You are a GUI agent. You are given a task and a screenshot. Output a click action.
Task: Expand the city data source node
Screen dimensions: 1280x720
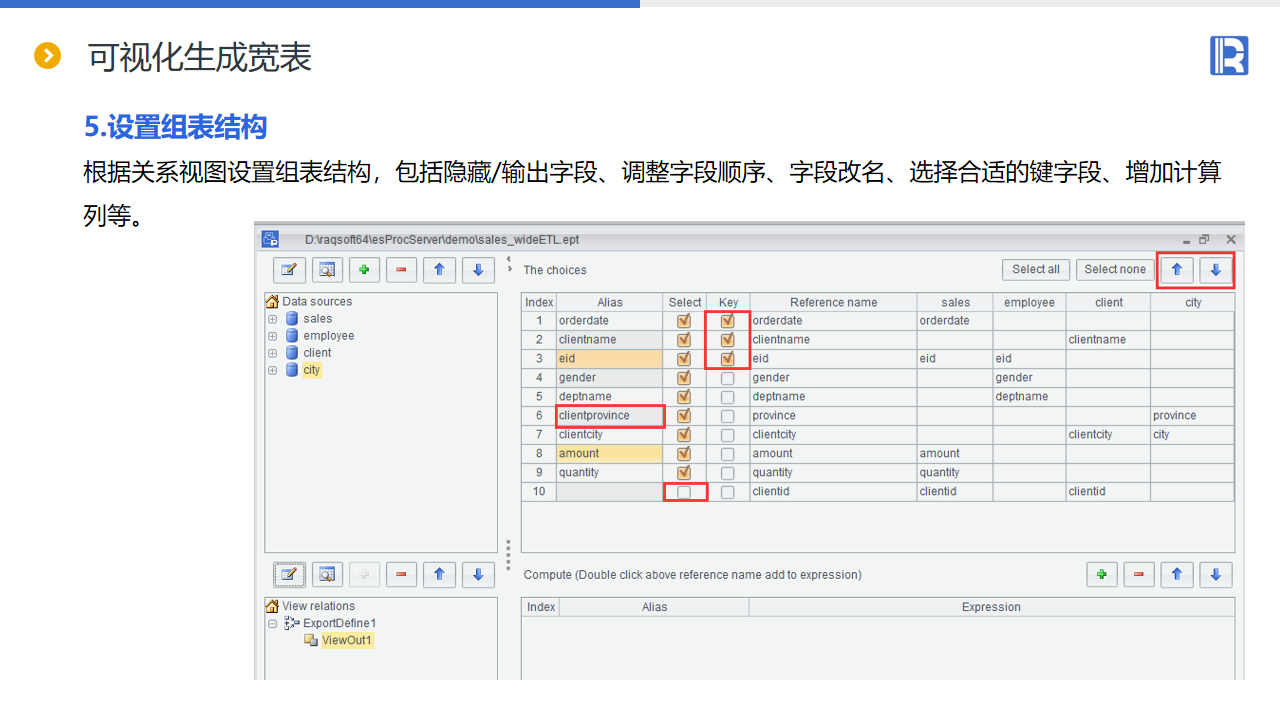pyautogui.click(x=272, y=370)
